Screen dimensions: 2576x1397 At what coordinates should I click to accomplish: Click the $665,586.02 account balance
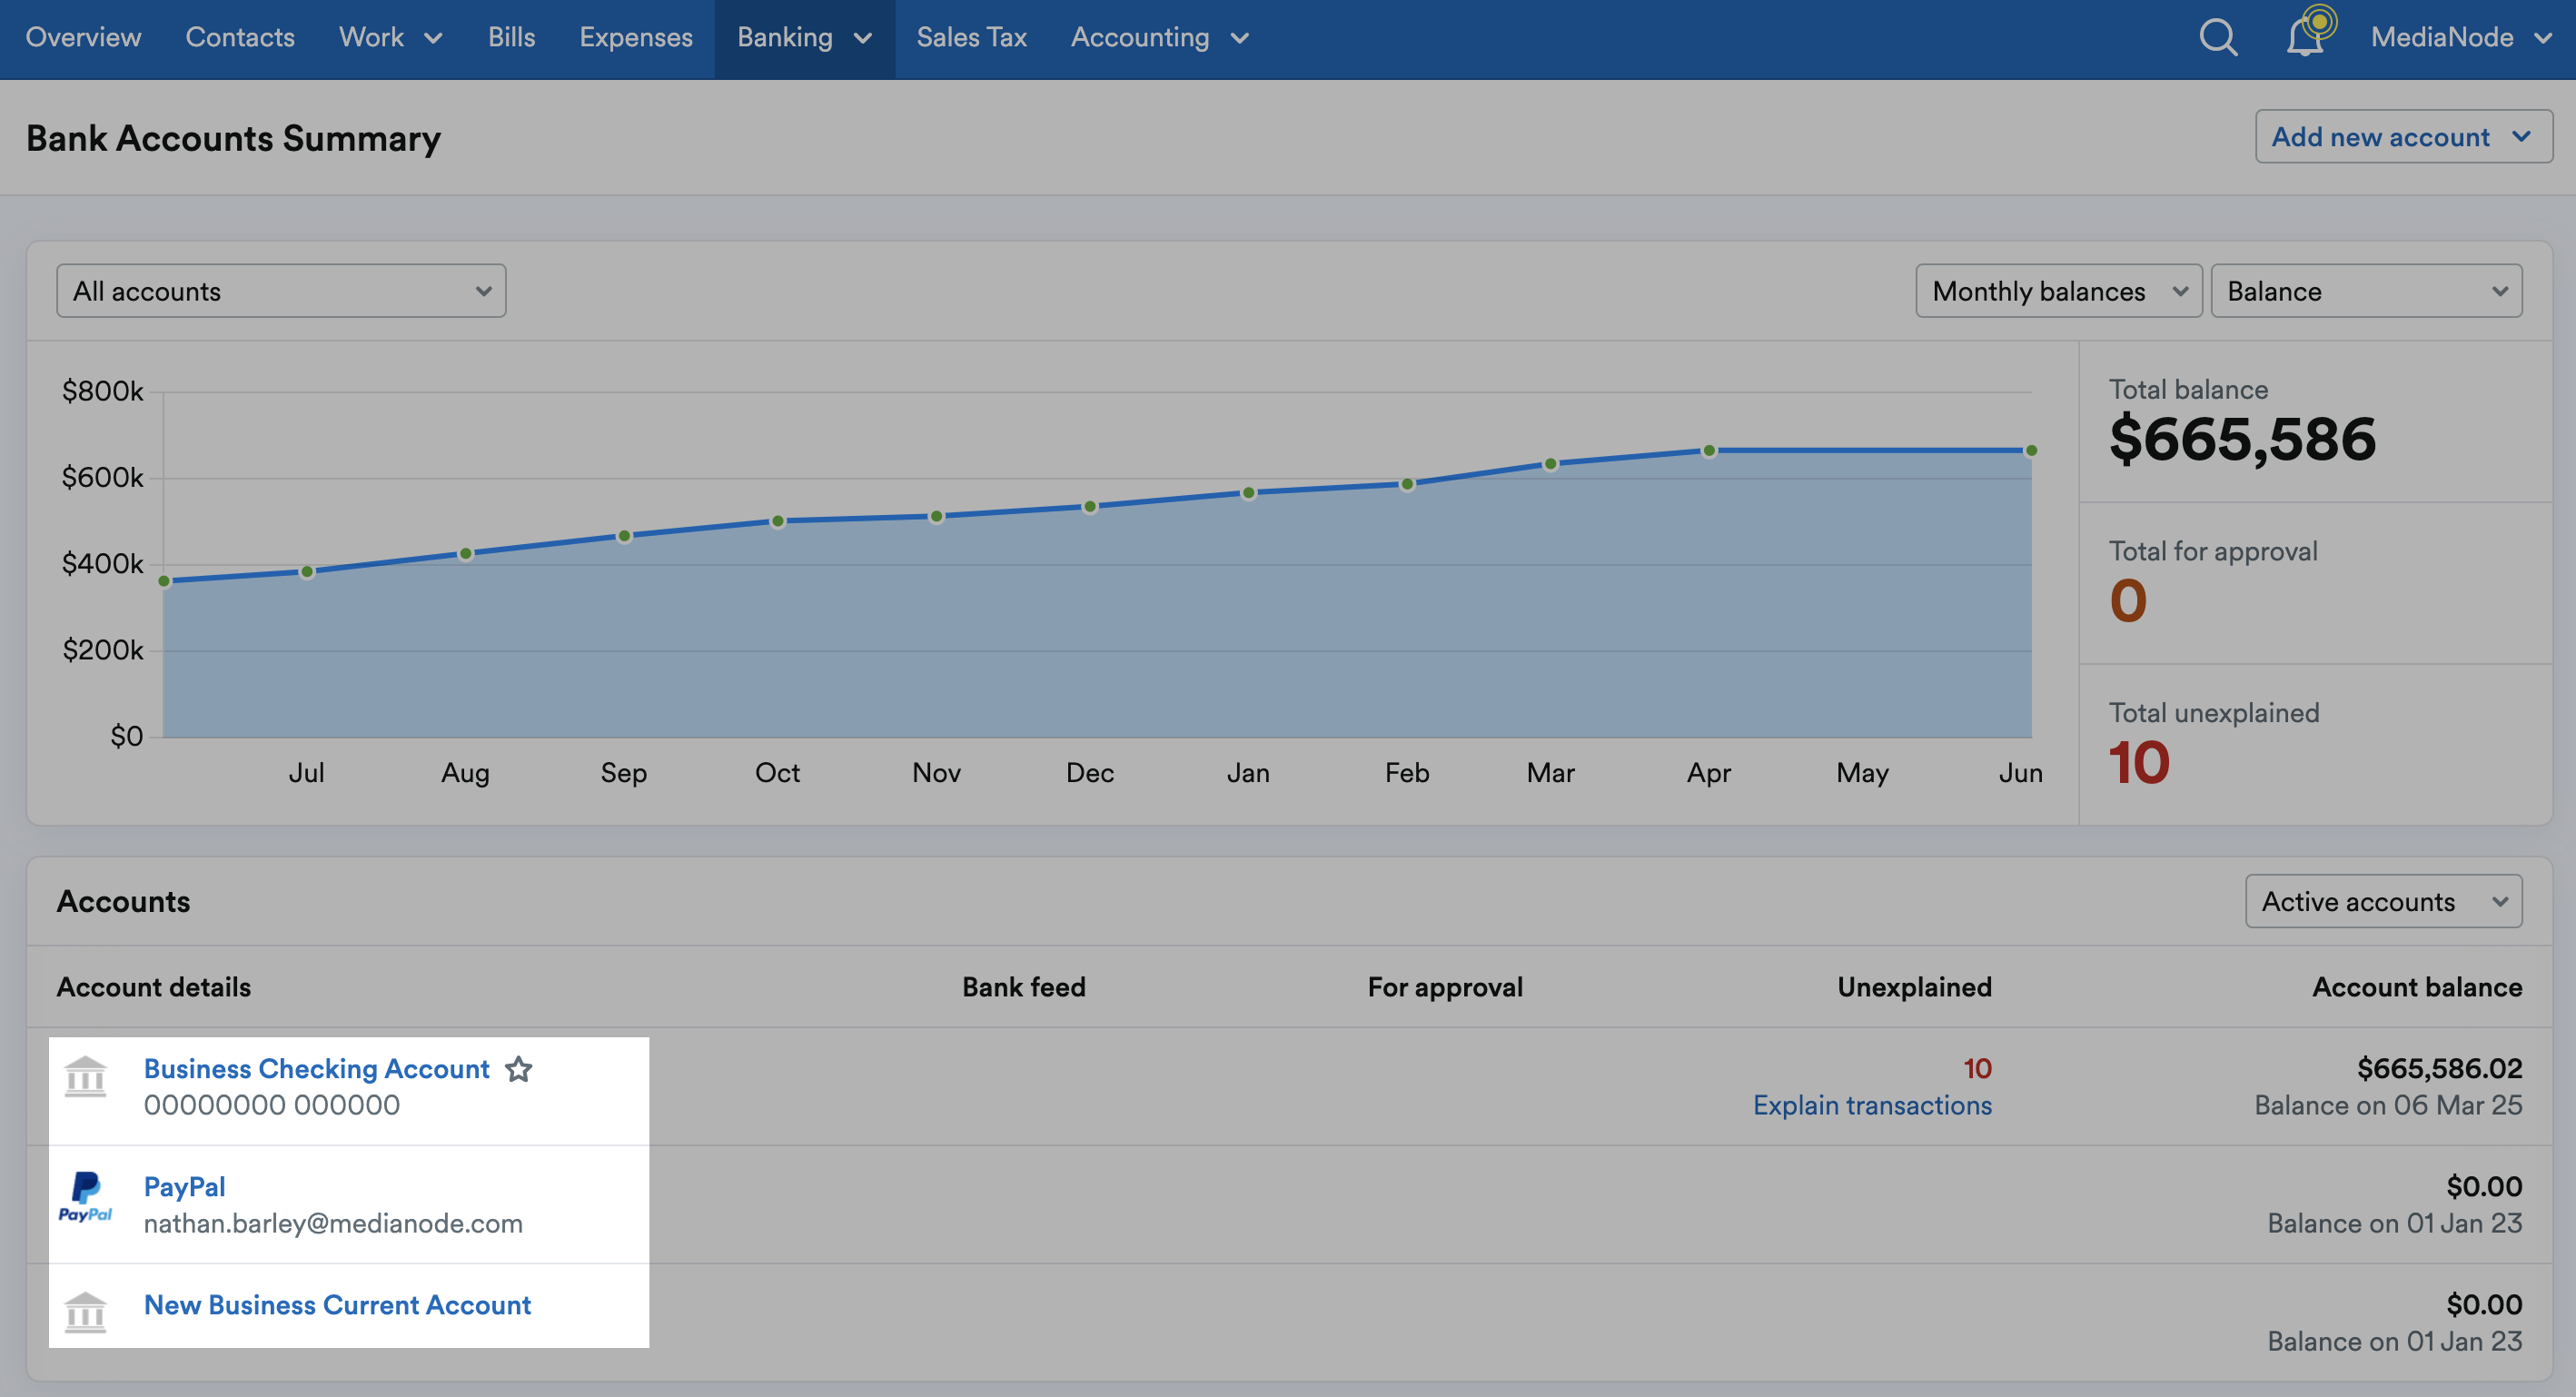2439,1069
